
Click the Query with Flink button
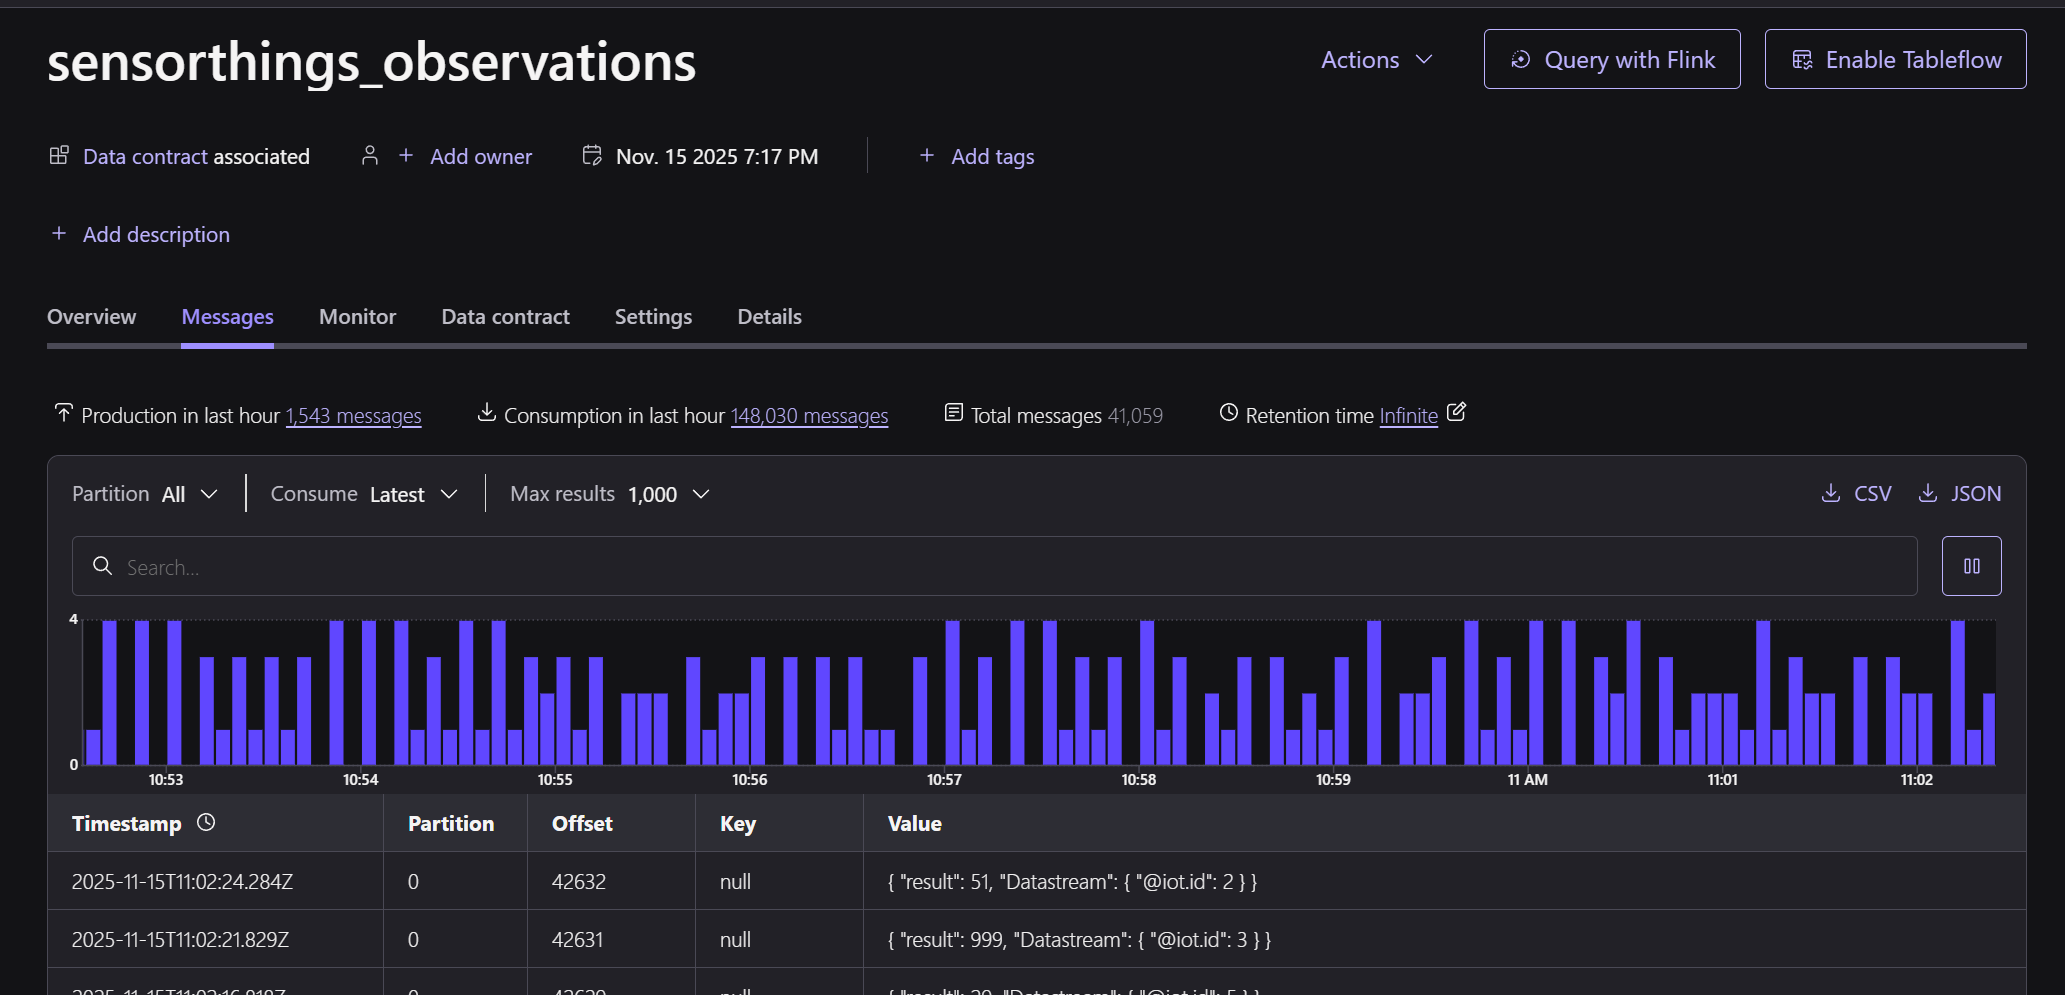pos(1611,60)
